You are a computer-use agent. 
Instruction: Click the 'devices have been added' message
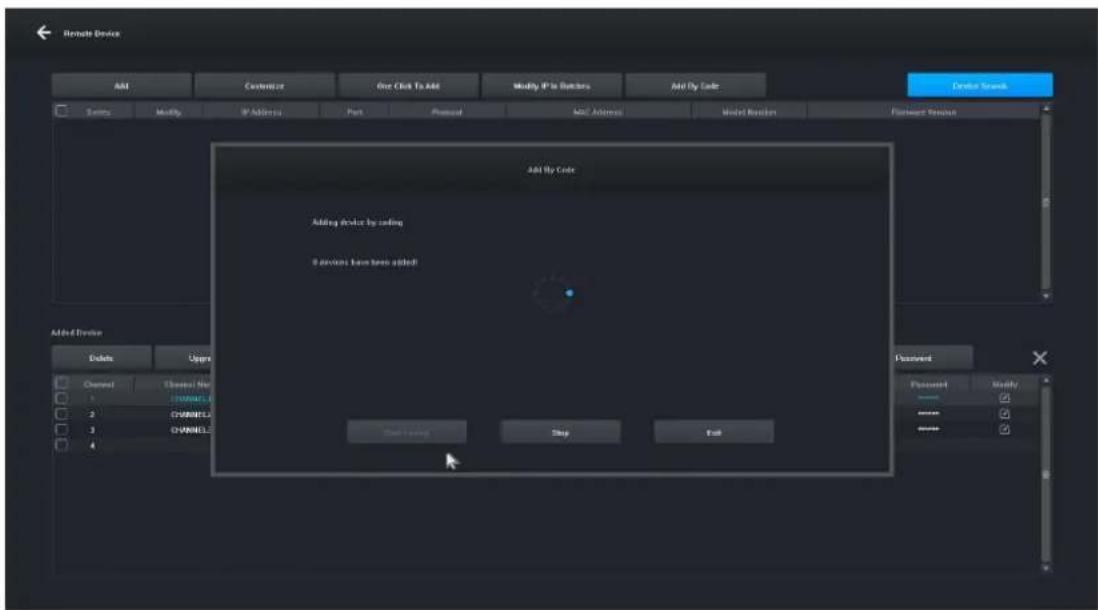tap(365, 262)
